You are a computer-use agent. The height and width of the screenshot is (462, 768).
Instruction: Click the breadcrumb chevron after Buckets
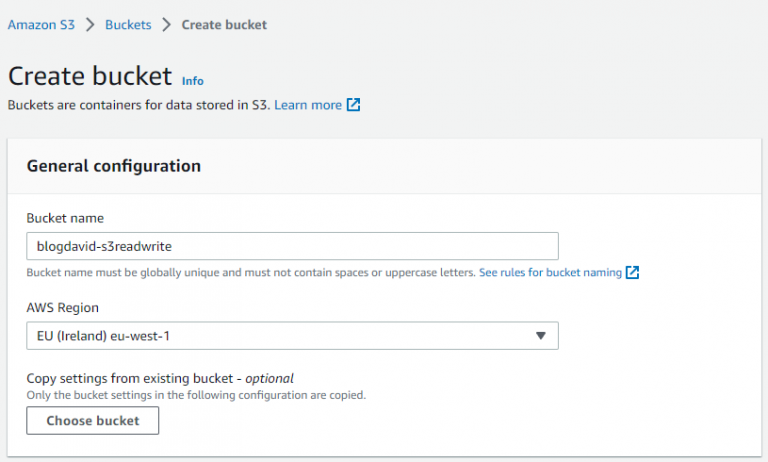[x=166, y=24]
